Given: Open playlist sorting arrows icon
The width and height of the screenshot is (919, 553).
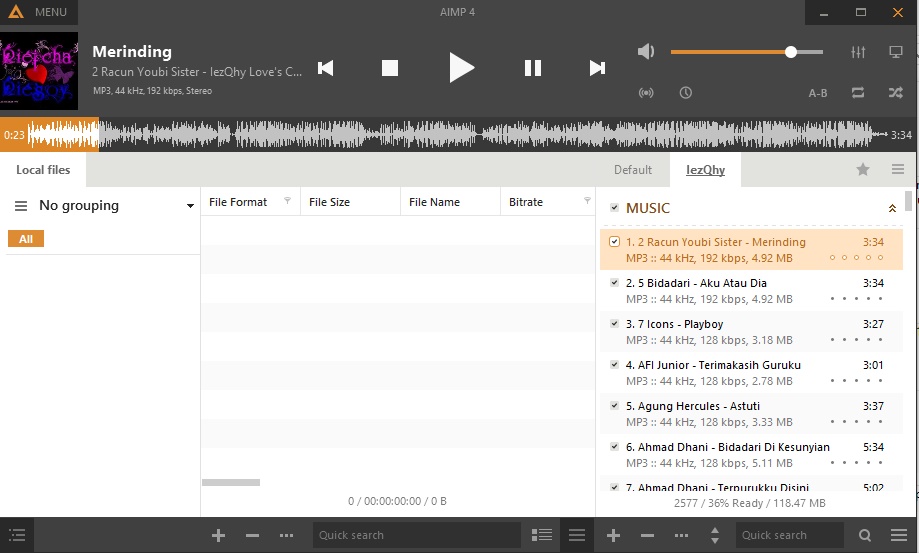Looking at the screenshot, I should coord(714,535).
